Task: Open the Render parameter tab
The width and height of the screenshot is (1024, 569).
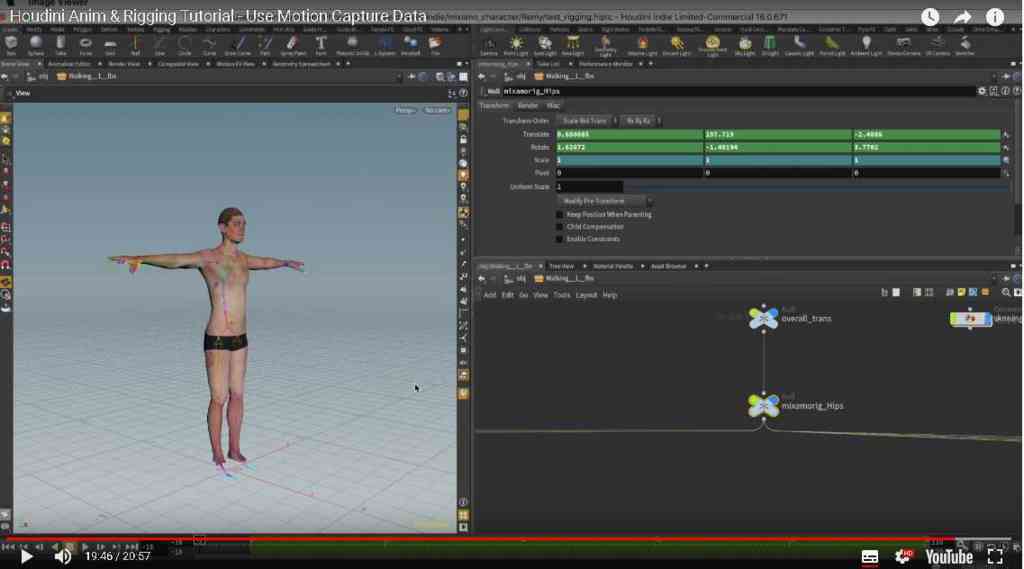Action: (x=528, y=105)
